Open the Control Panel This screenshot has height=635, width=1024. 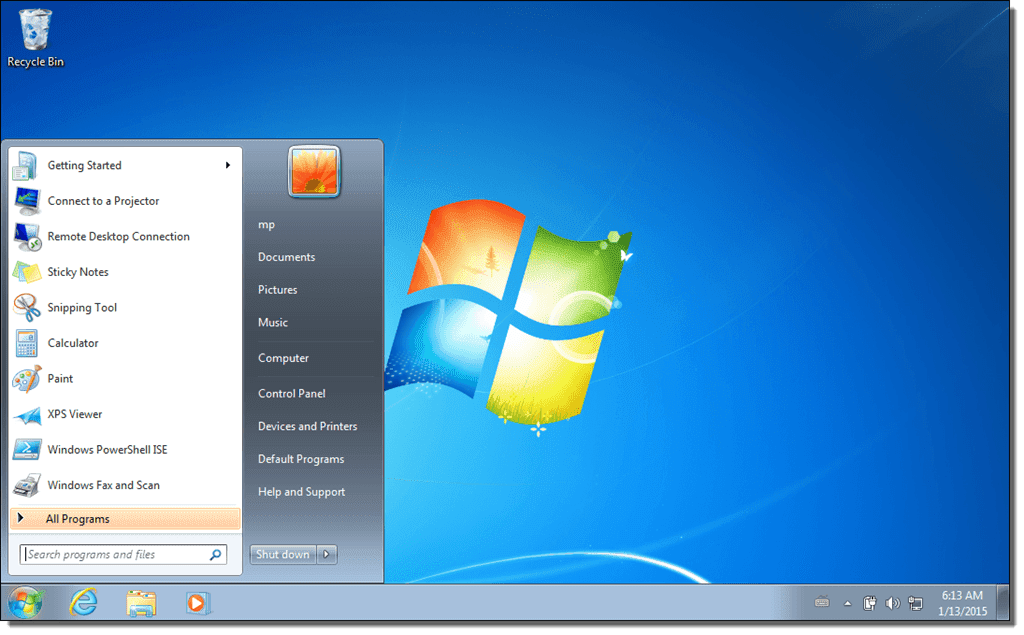(290, 393)
